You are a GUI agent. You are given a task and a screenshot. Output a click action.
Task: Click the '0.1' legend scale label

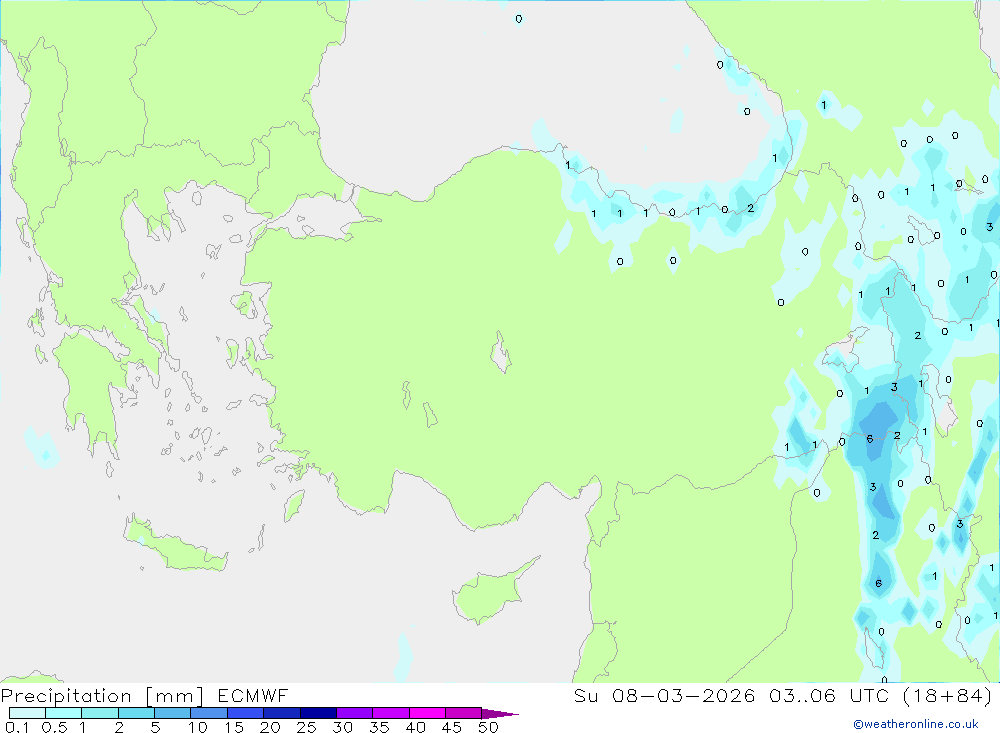(x=17, y=727)
